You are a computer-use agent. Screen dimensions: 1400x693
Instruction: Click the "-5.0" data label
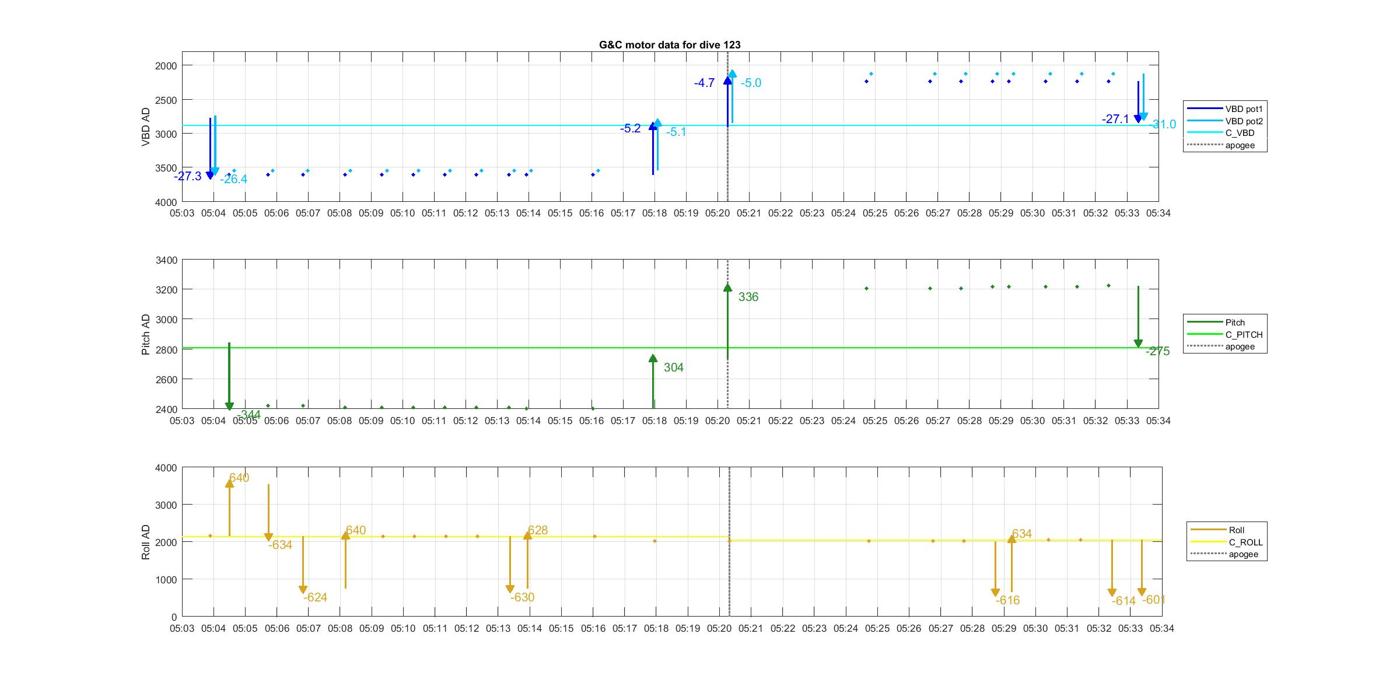pyautogui.click(x=751, y=83)
